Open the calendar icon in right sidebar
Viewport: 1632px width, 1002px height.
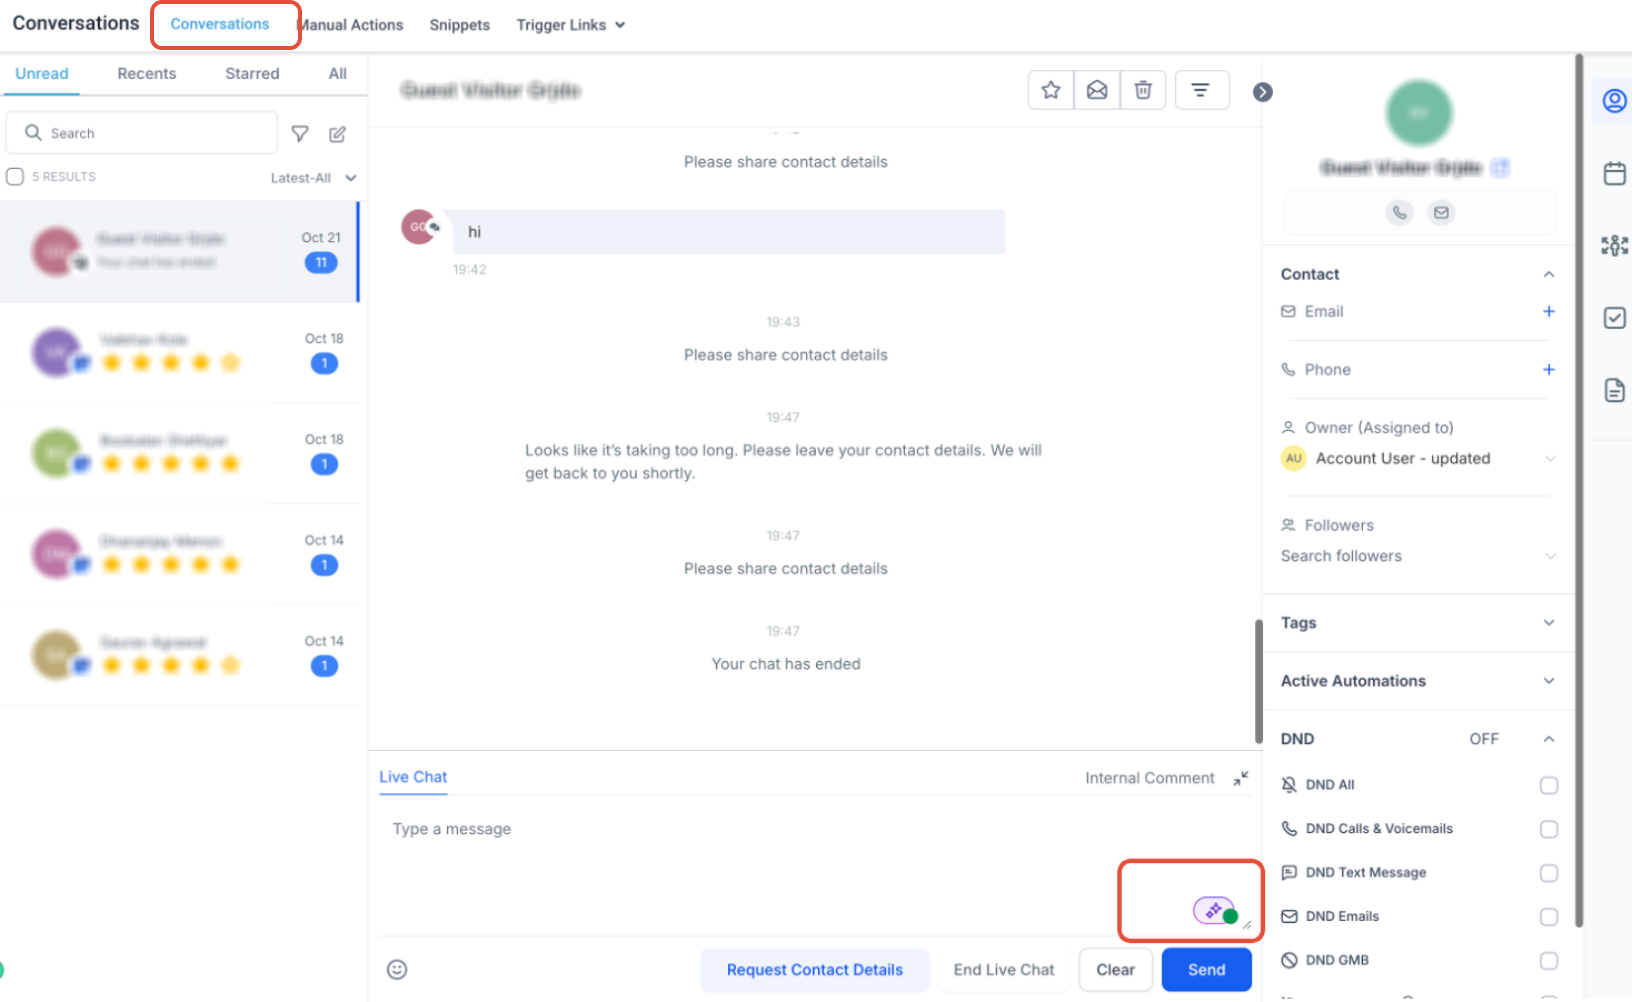point(1614,173)
